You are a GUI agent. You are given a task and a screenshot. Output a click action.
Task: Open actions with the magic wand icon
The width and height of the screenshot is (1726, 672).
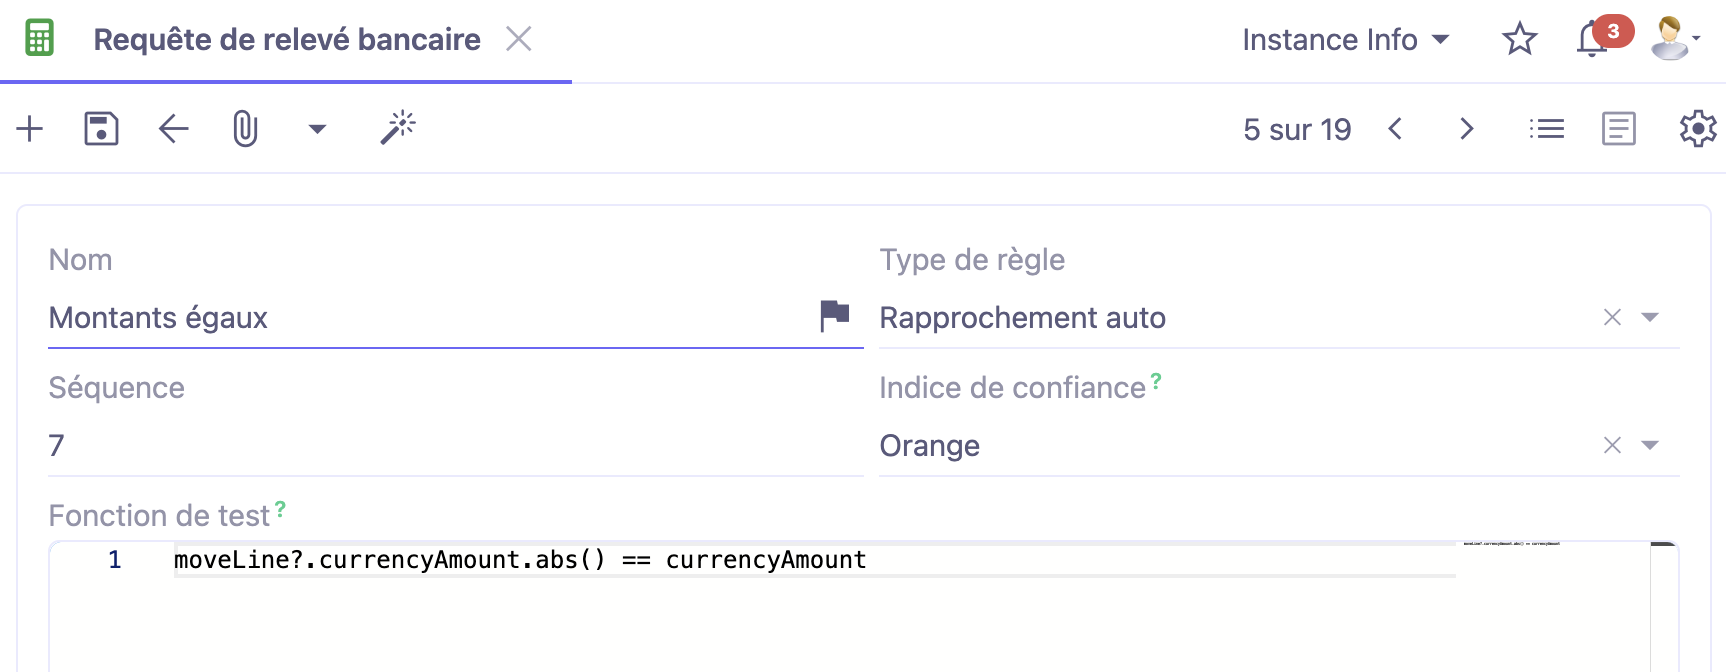[397, 126]
